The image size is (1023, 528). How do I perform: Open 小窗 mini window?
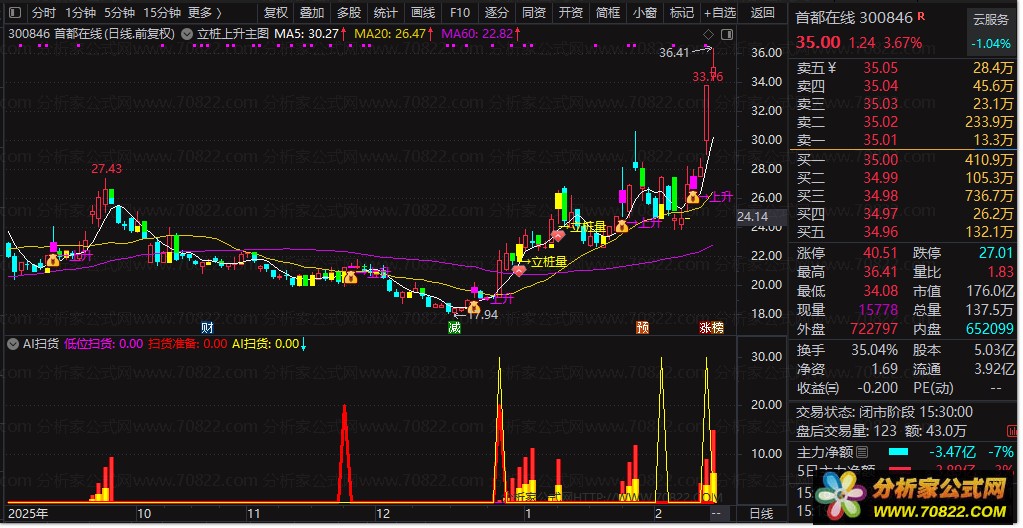click(x=645, y=12)
